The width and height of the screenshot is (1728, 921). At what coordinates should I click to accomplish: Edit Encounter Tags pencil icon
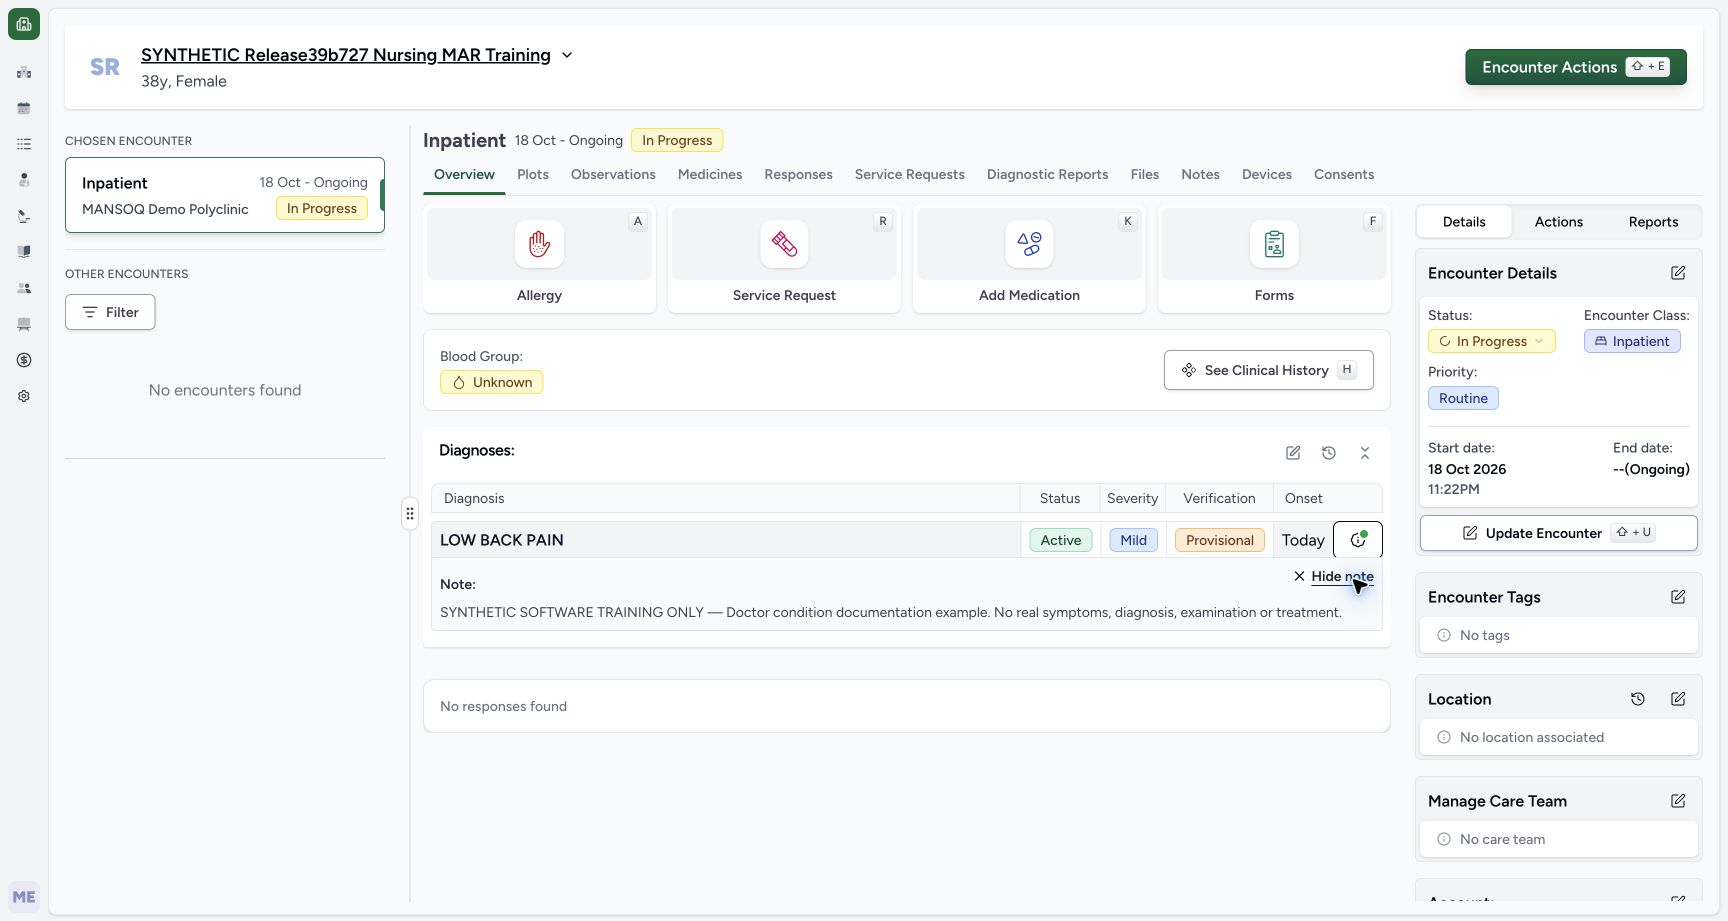tap(1678, 597)
